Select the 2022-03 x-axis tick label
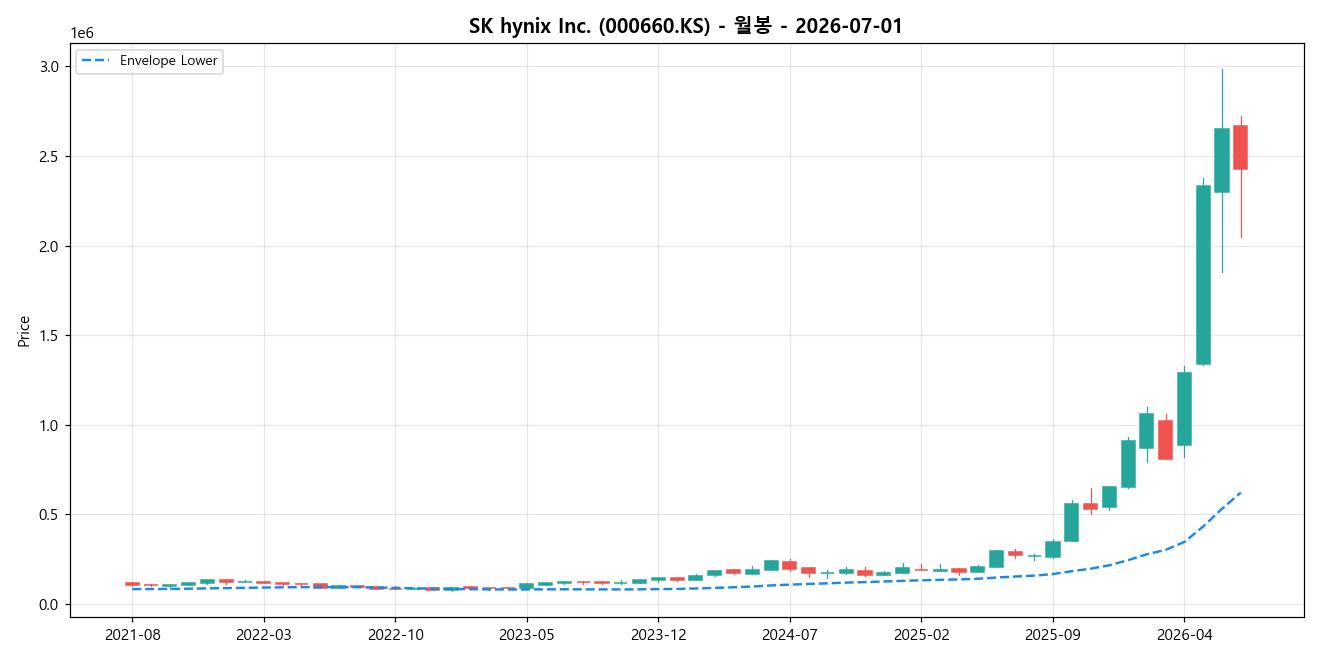Screen dimensions: 1320x660 (x=264, y=634)
